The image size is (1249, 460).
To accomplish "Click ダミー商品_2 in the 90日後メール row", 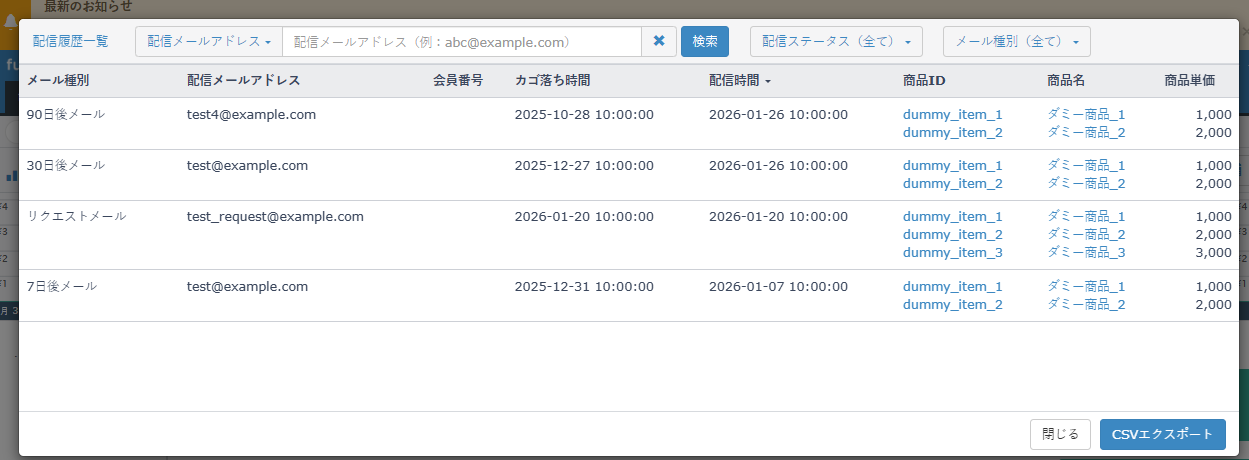I will (x=1086, y=132).
